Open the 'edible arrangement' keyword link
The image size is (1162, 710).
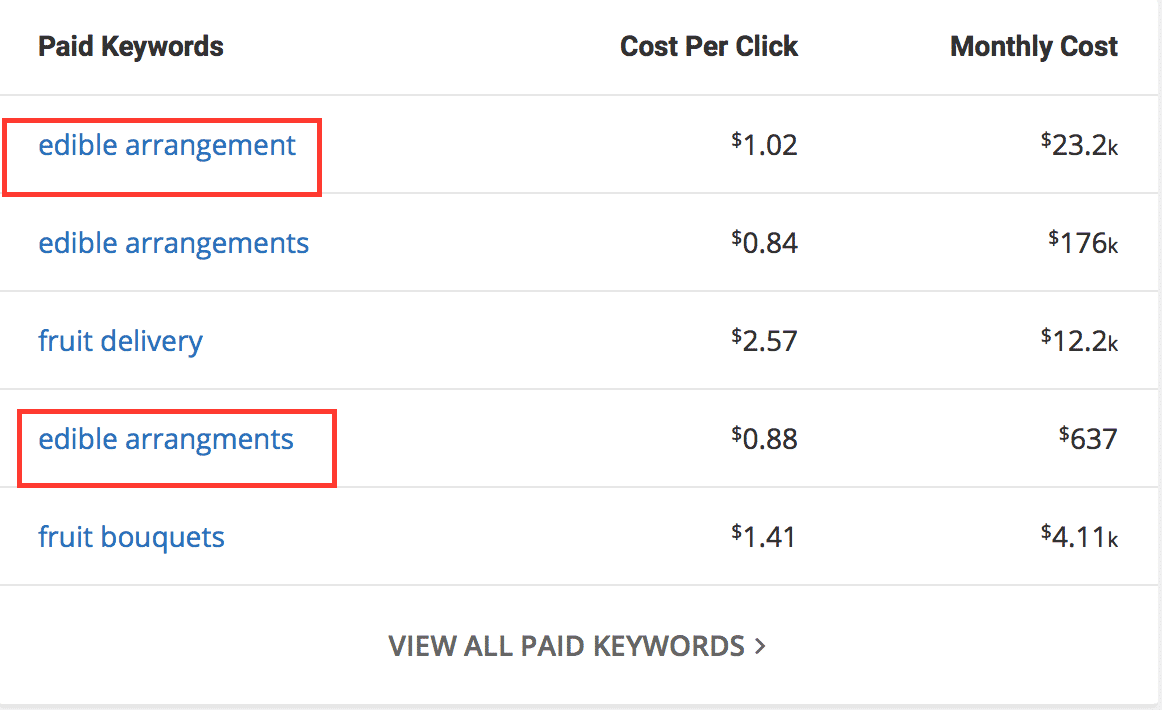point(167,146)
